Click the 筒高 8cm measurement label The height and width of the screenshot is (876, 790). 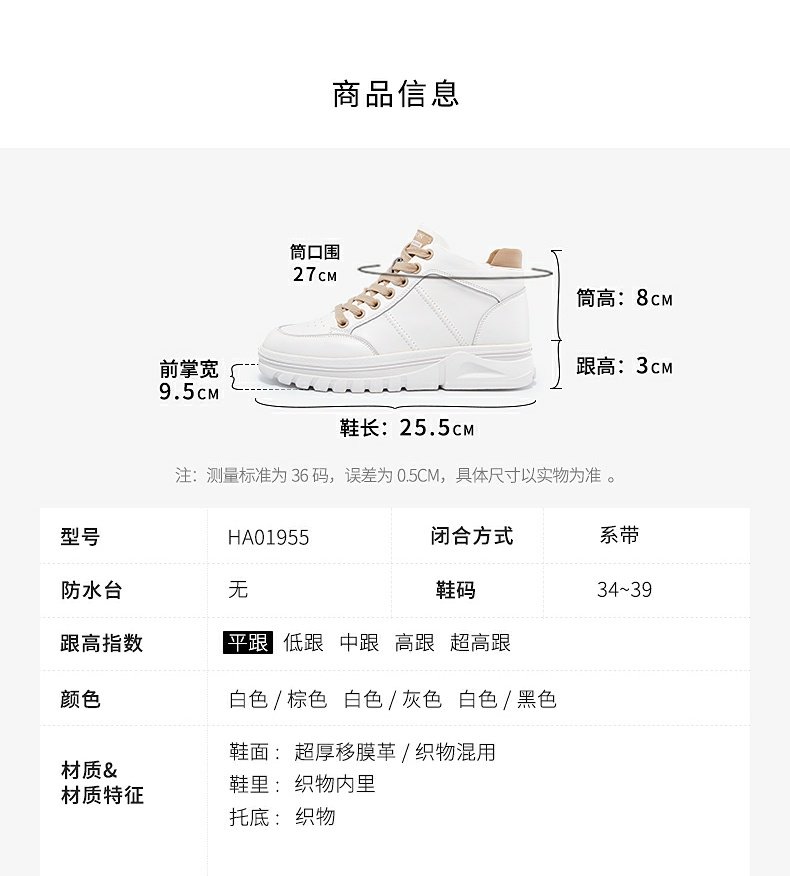[x=624, y=298]
